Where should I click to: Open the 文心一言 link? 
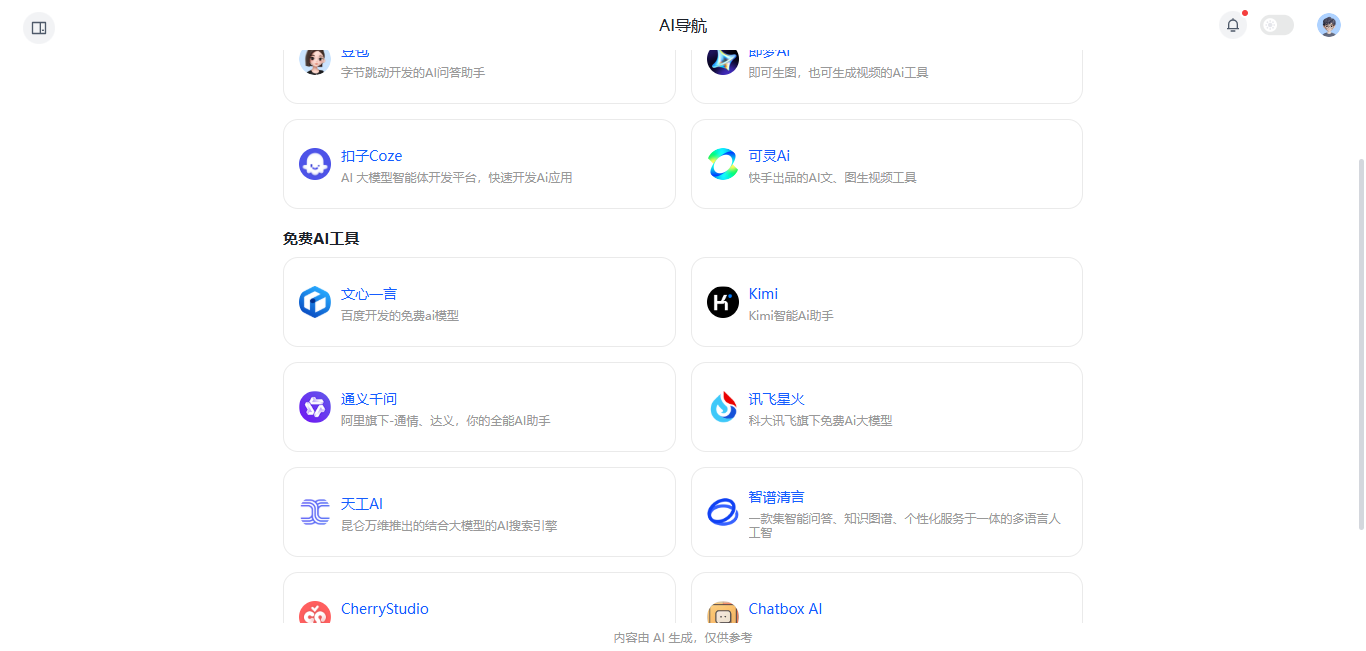click(x=369, y=294)
